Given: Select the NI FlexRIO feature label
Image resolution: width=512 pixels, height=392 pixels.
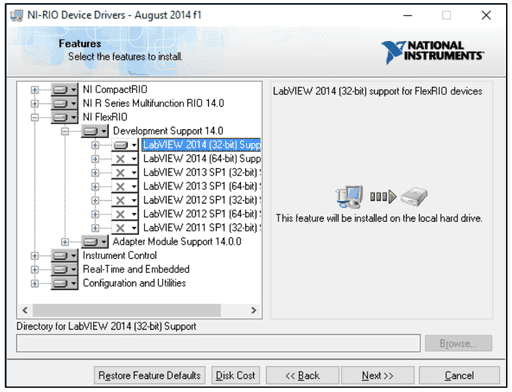Looking at the screenshot, I should pyautogui.click(x=105, y=117).
